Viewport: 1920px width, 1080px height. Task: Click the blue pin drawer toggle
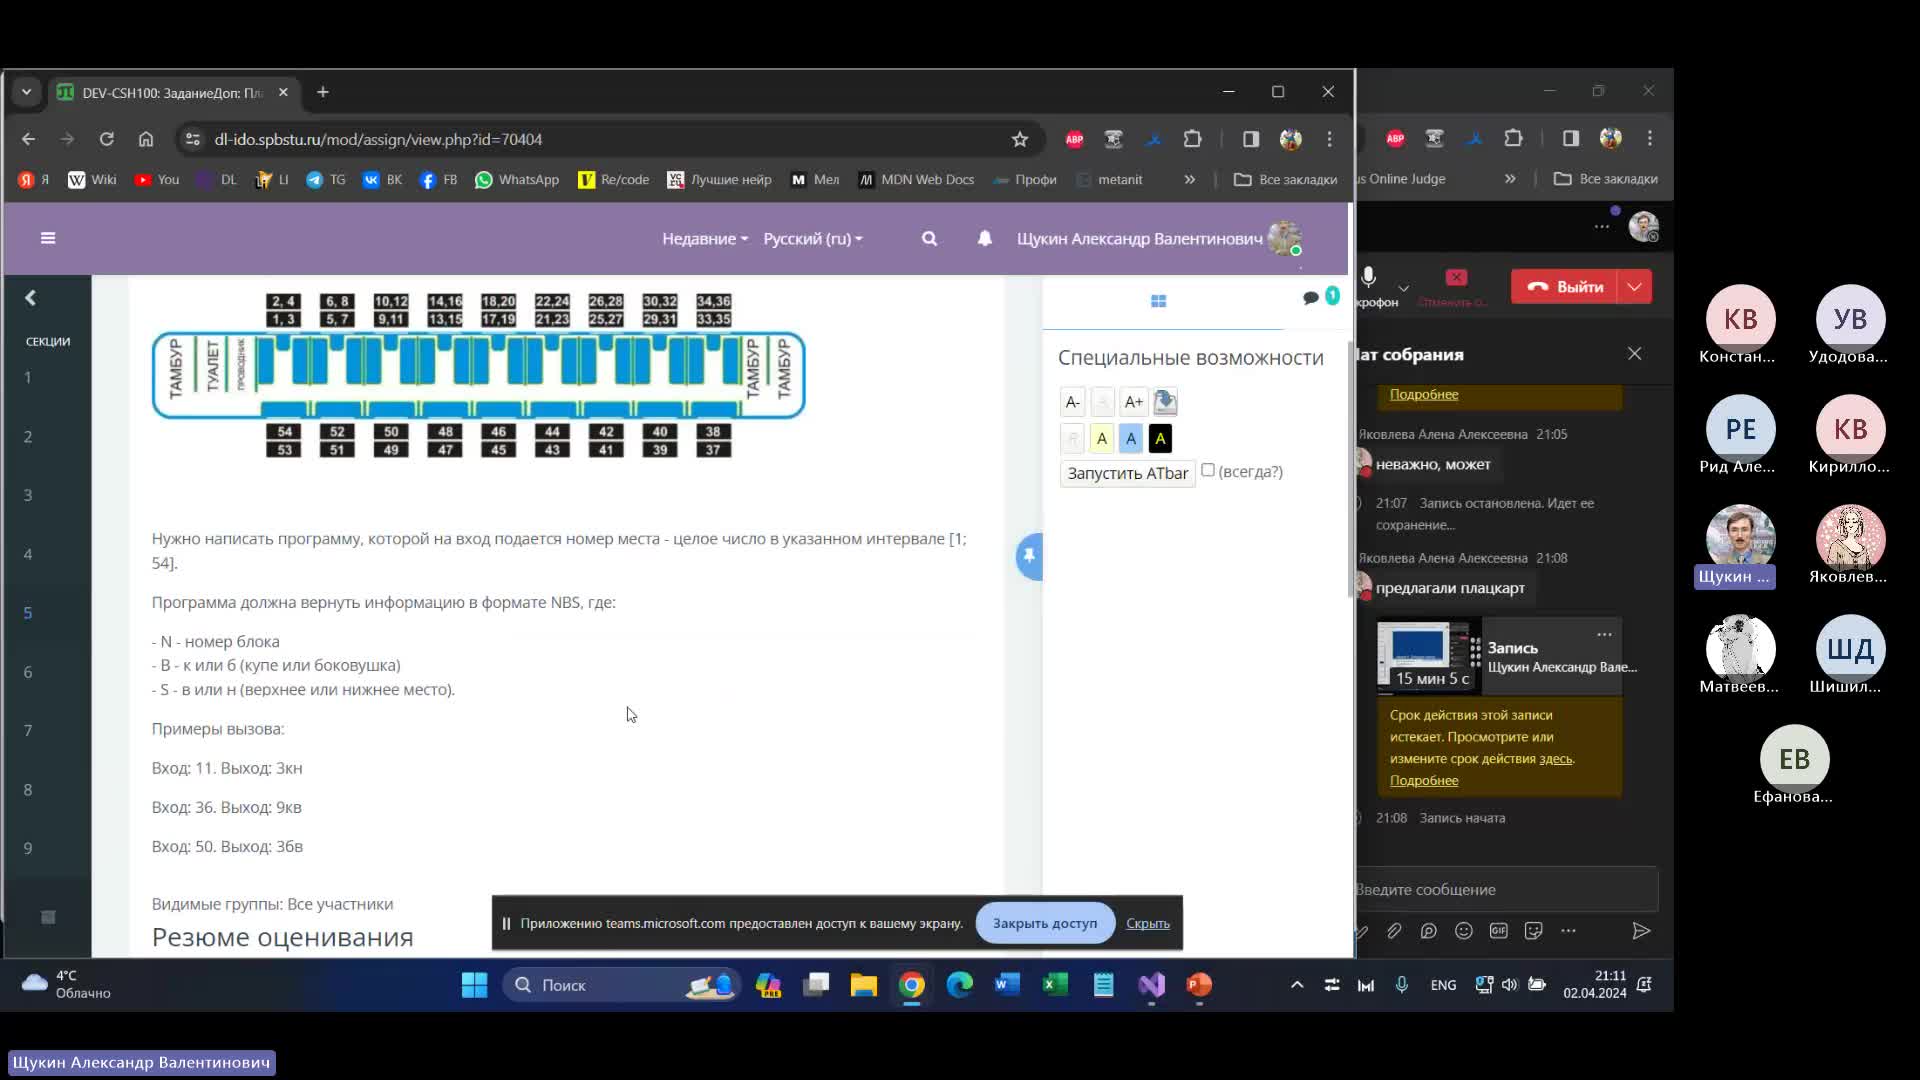tap(1029, 556)
